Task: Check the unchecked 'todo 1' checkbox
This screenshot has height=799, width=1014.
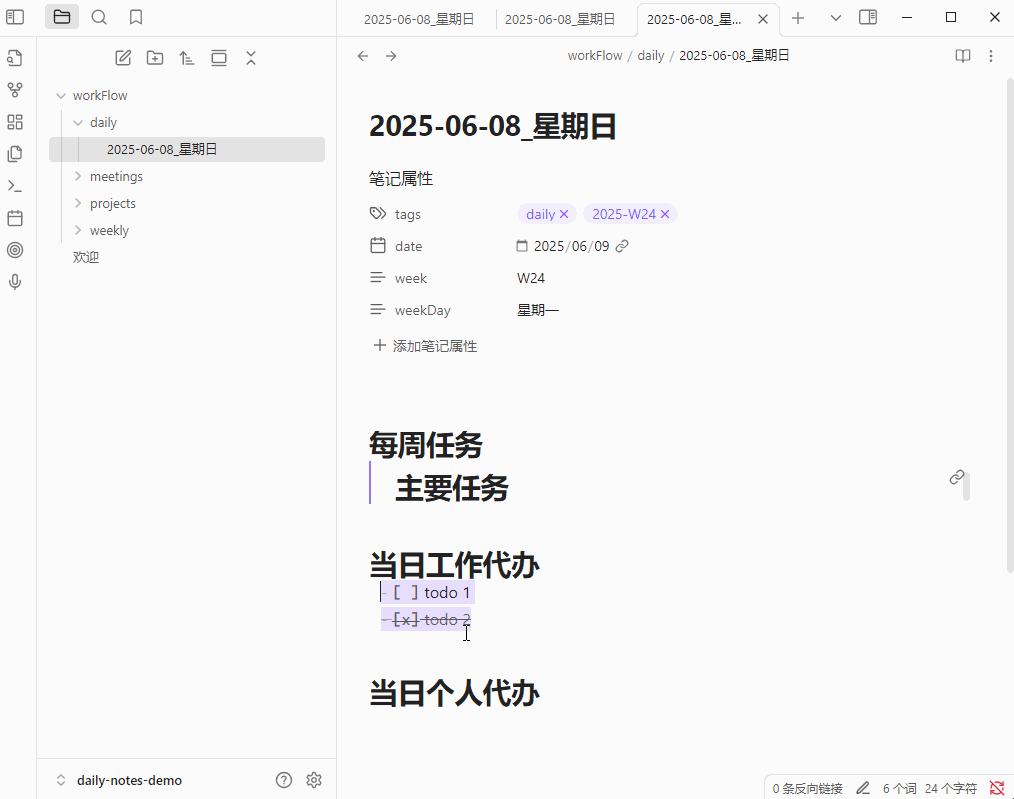Action: click(x=405, y=592)
